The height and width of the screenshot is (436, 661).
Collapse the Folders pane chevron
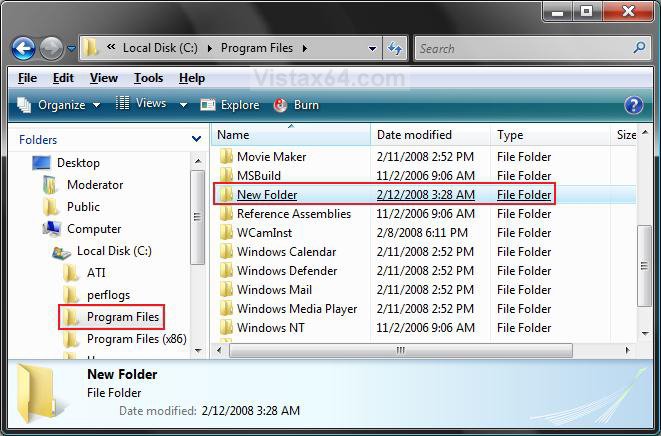click(196, 139)
